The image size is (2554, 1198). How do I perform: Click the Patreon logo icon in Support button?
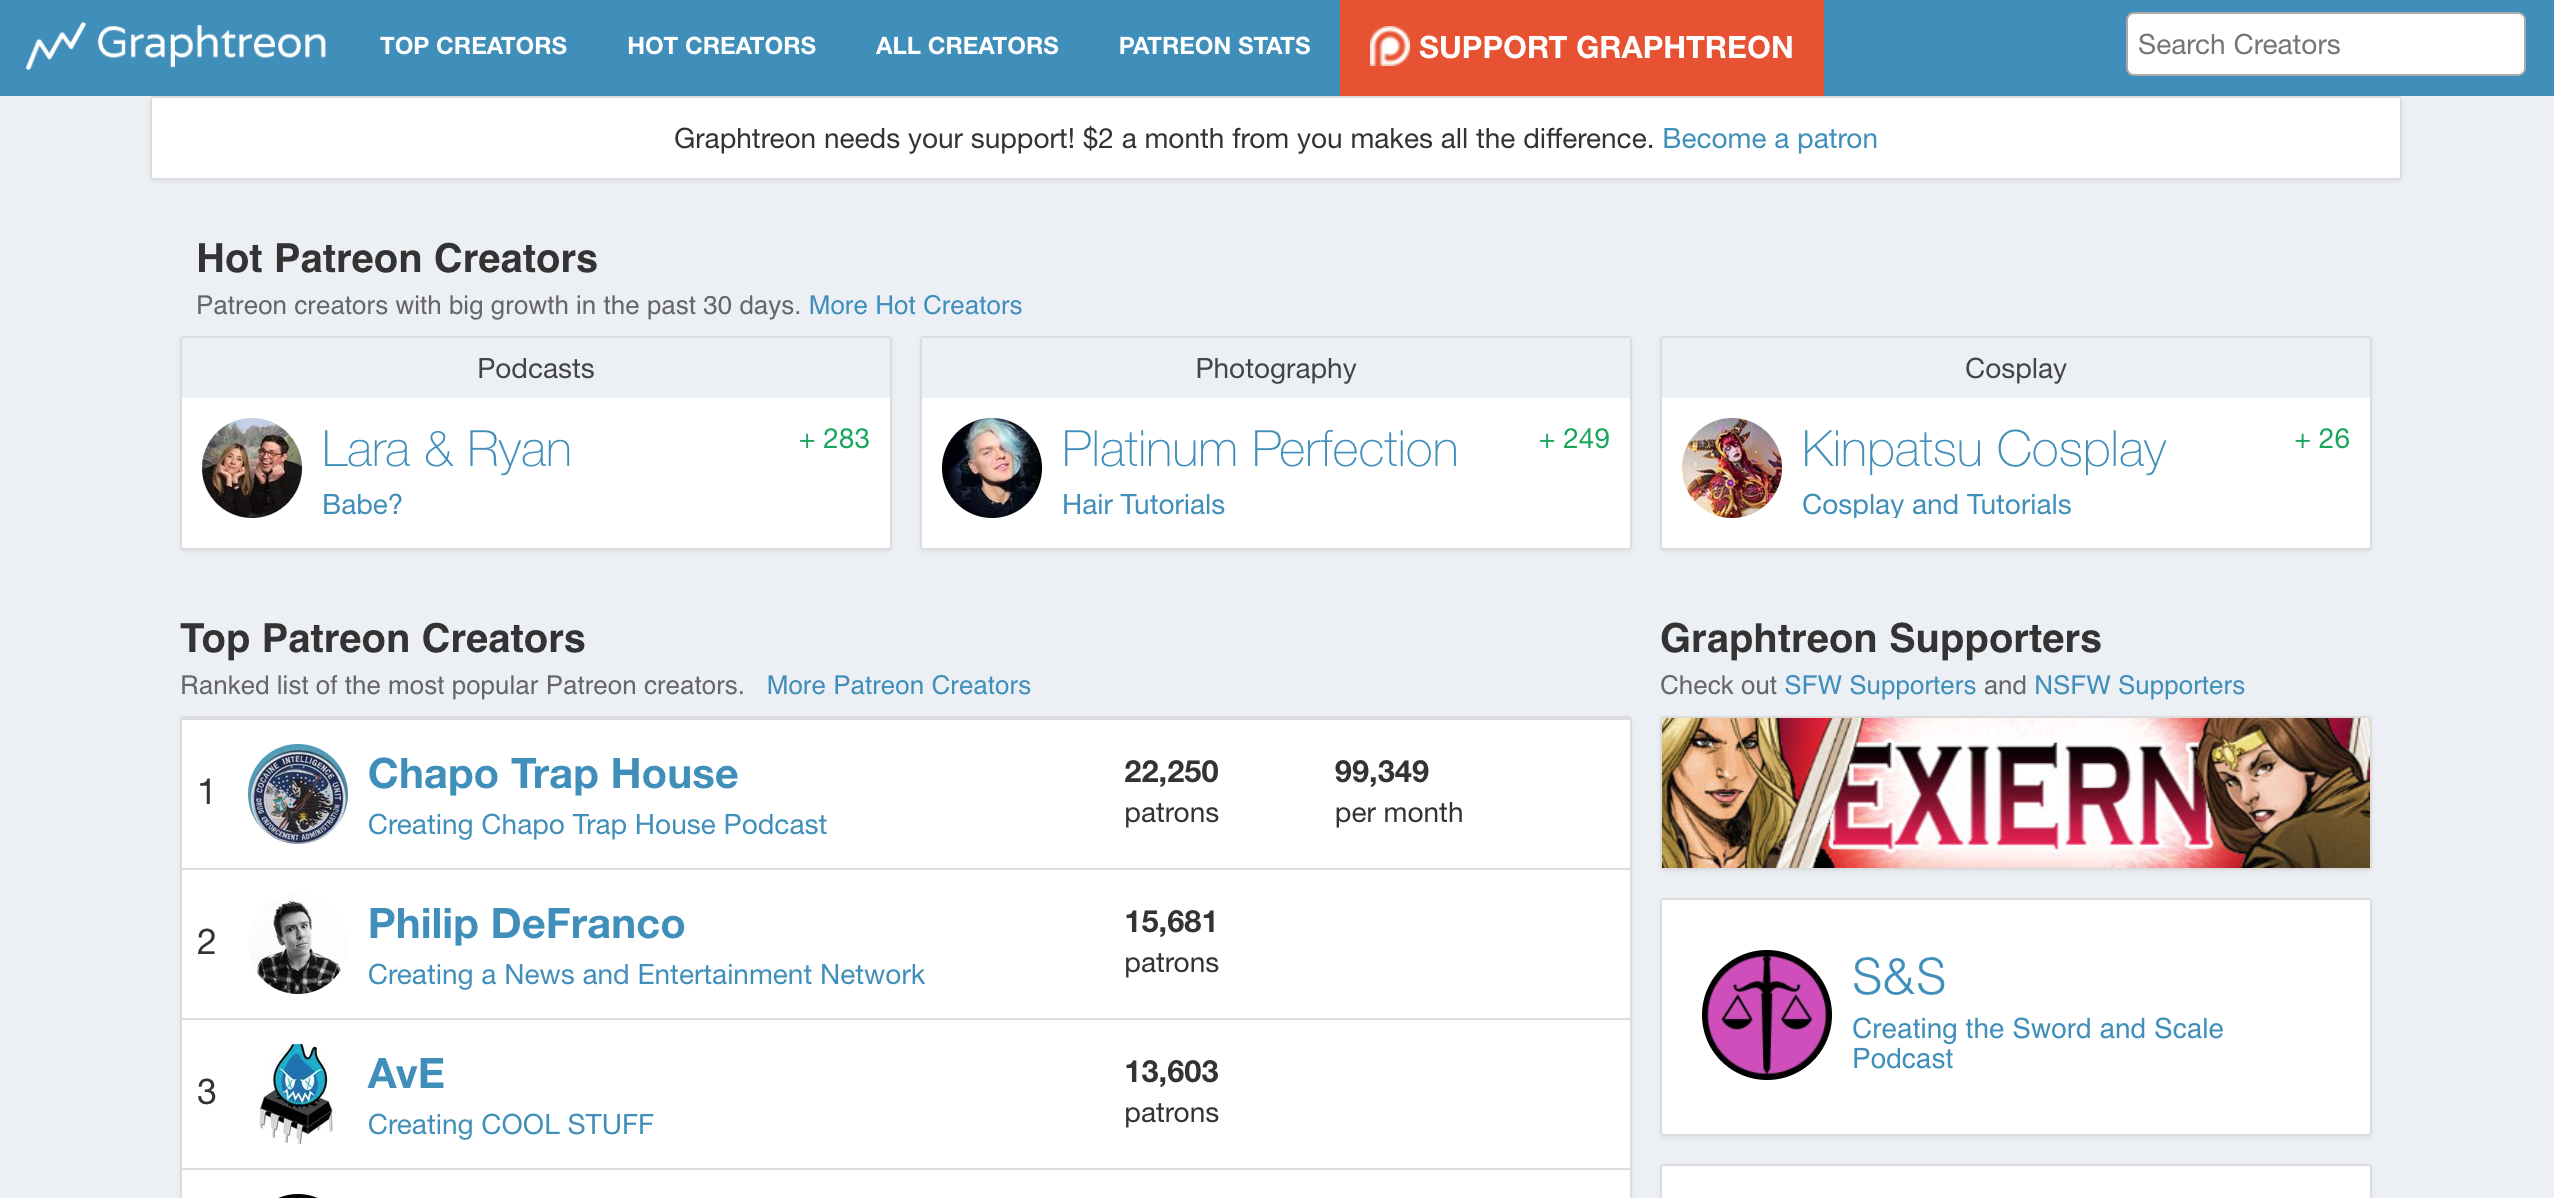(x=1389, y=46)
